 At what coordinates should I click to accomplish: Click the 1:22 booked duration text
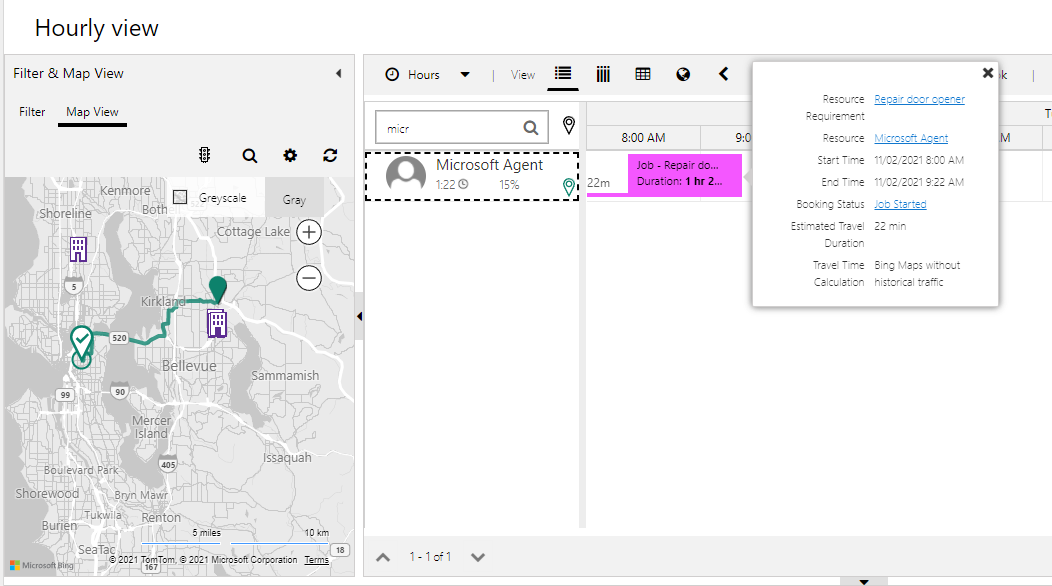tap(445, 185)
